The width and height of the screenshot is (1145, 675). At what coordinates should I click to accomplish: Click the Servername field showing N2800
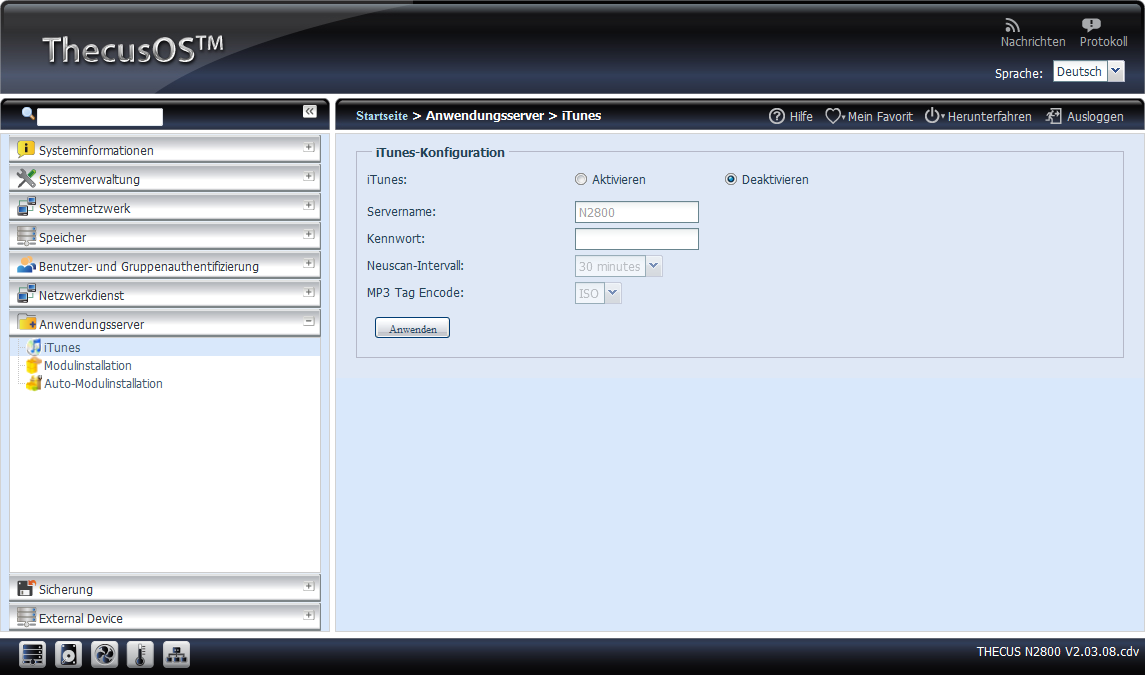(637, 212)
